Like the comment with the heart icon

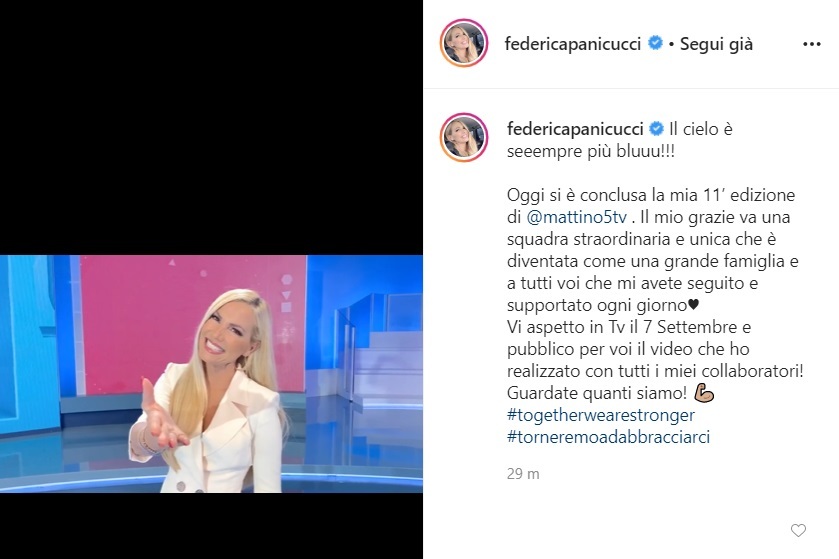point(798,530)
